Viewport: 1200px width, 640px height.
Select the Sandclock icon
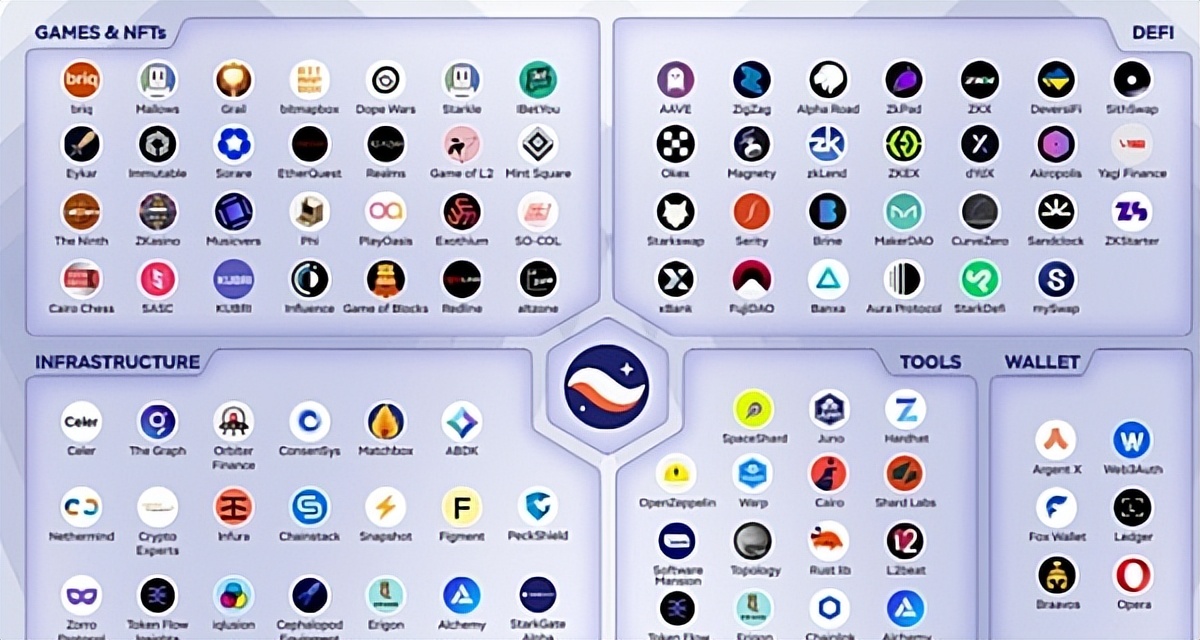[1056, 212]
